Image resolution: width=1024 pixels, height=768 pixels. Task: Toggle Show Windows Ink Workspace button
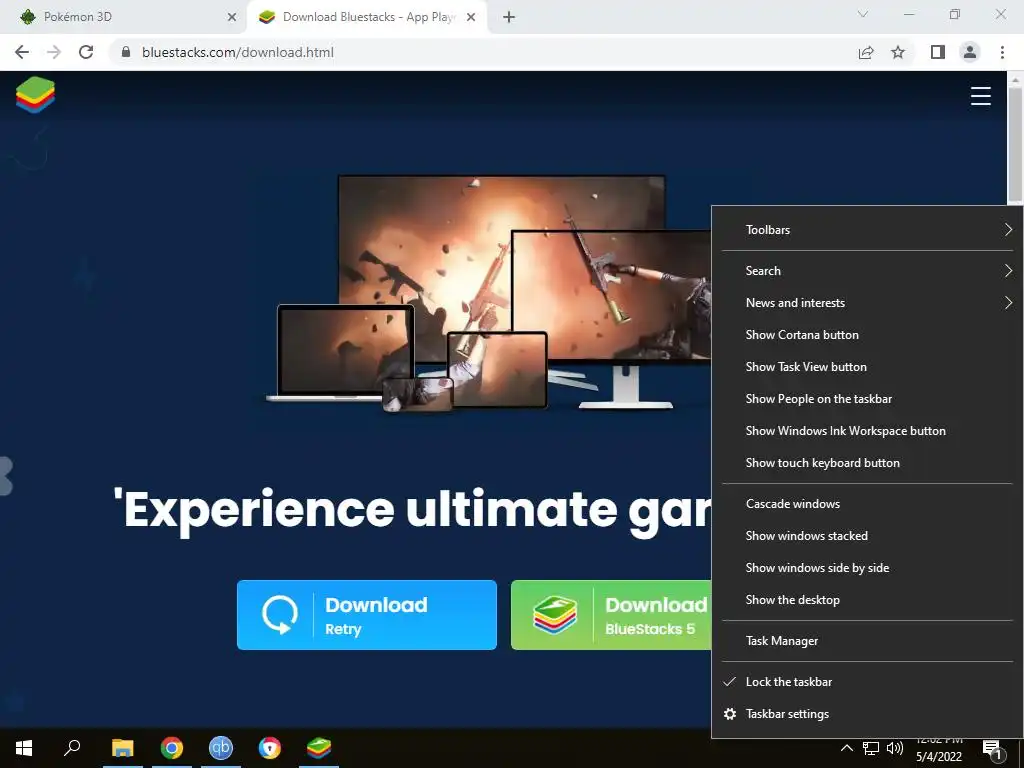[x=867, y=430]
